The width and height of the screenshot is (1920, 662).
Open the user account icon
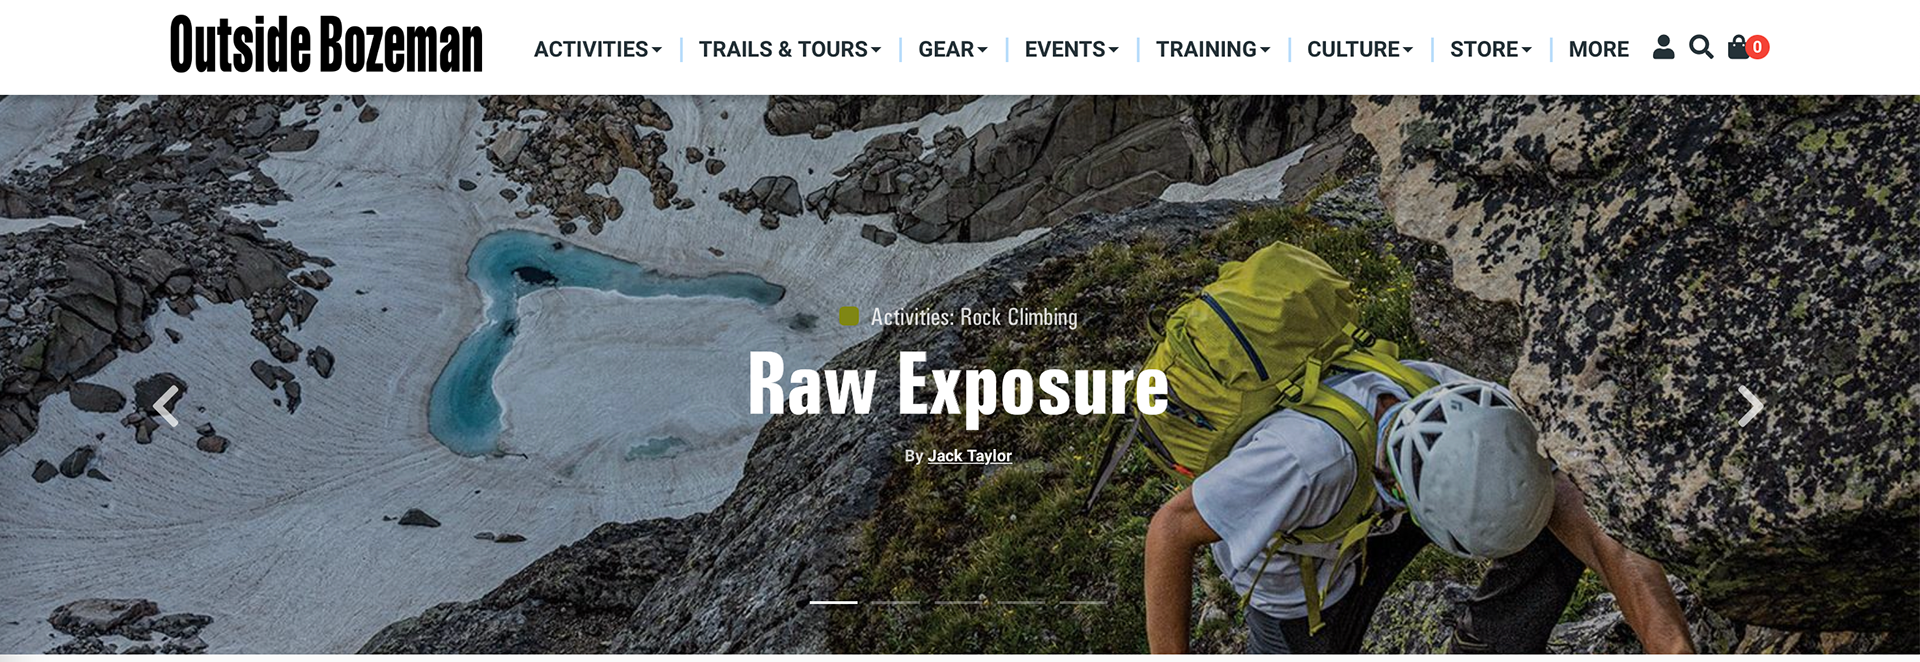1663,47
